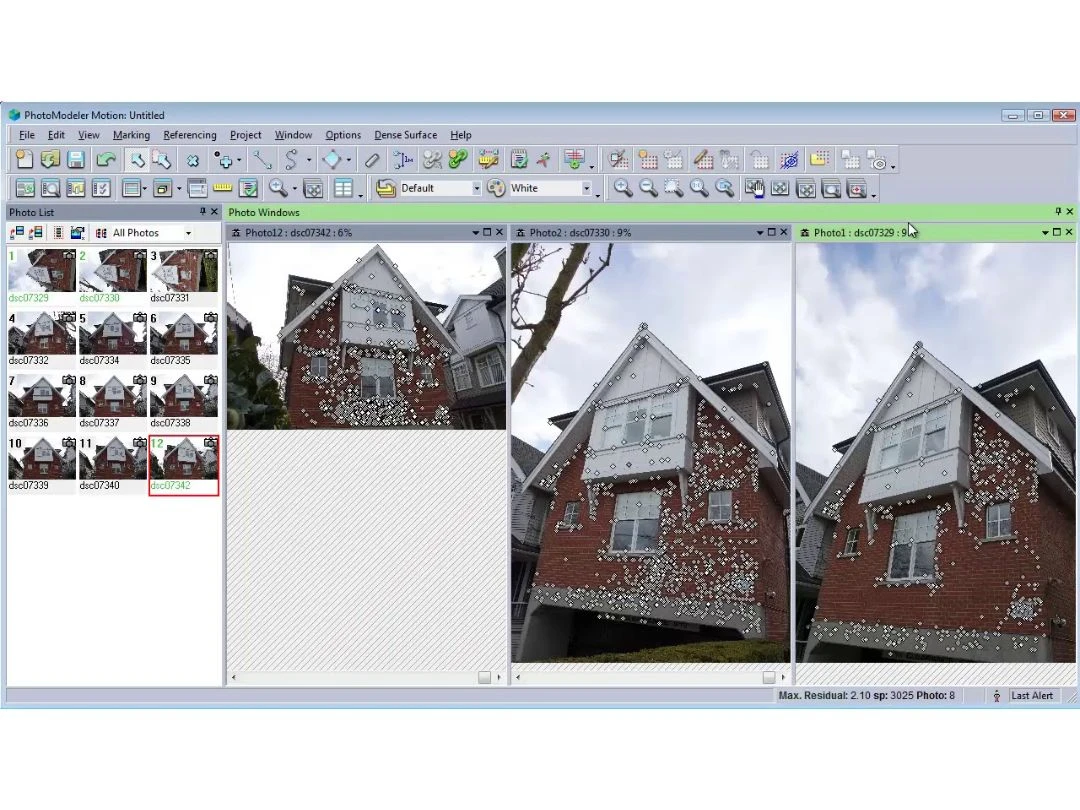The image size is (1080, 810).
Task: Click the Save project floppy disk icon
Action: 76,160
